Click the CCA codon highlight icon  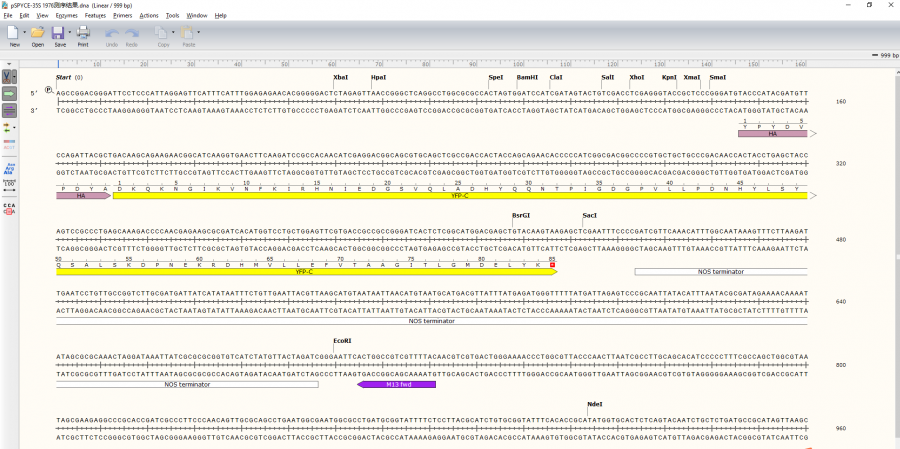[9, 208]
